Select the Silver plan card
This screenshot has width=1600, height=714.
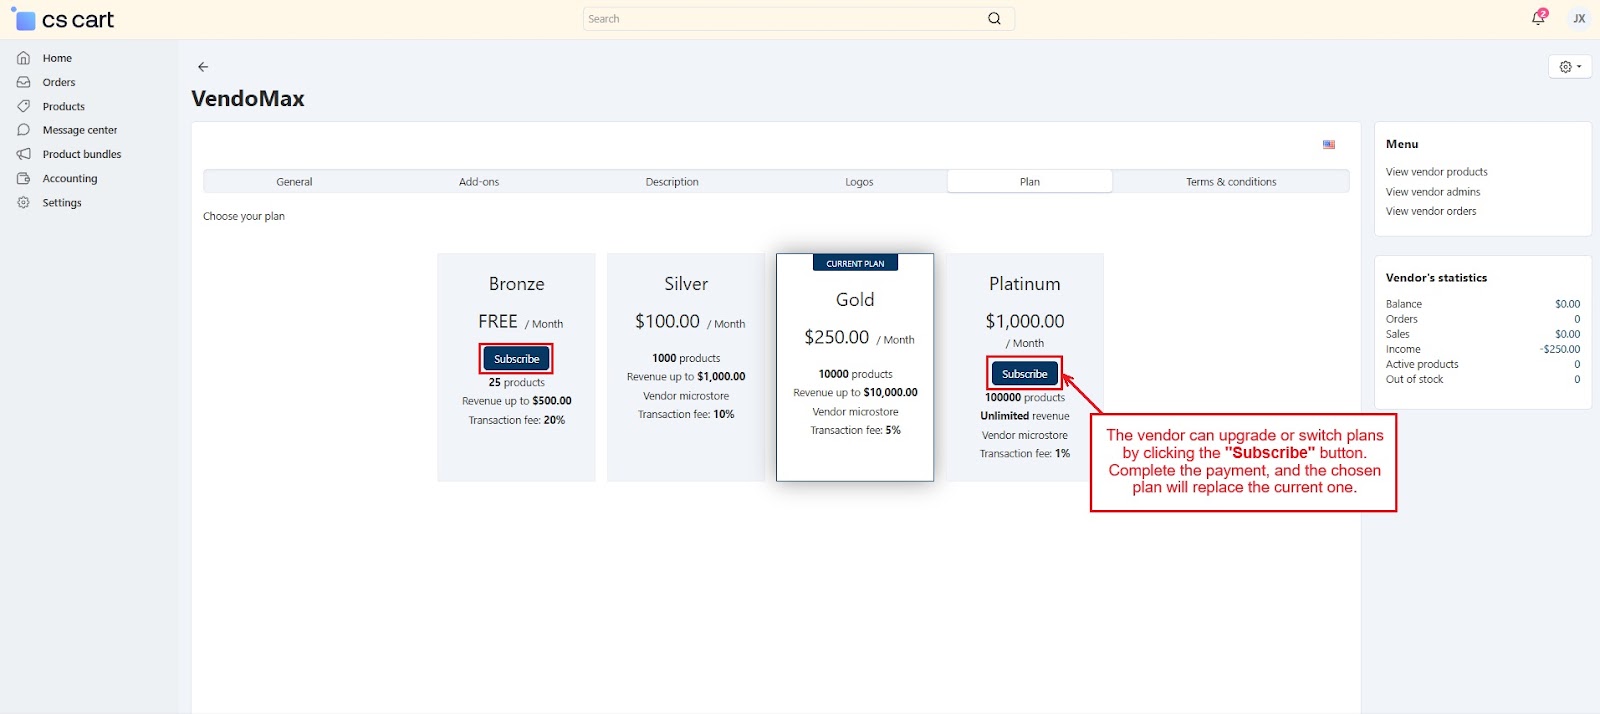point(686,367)
